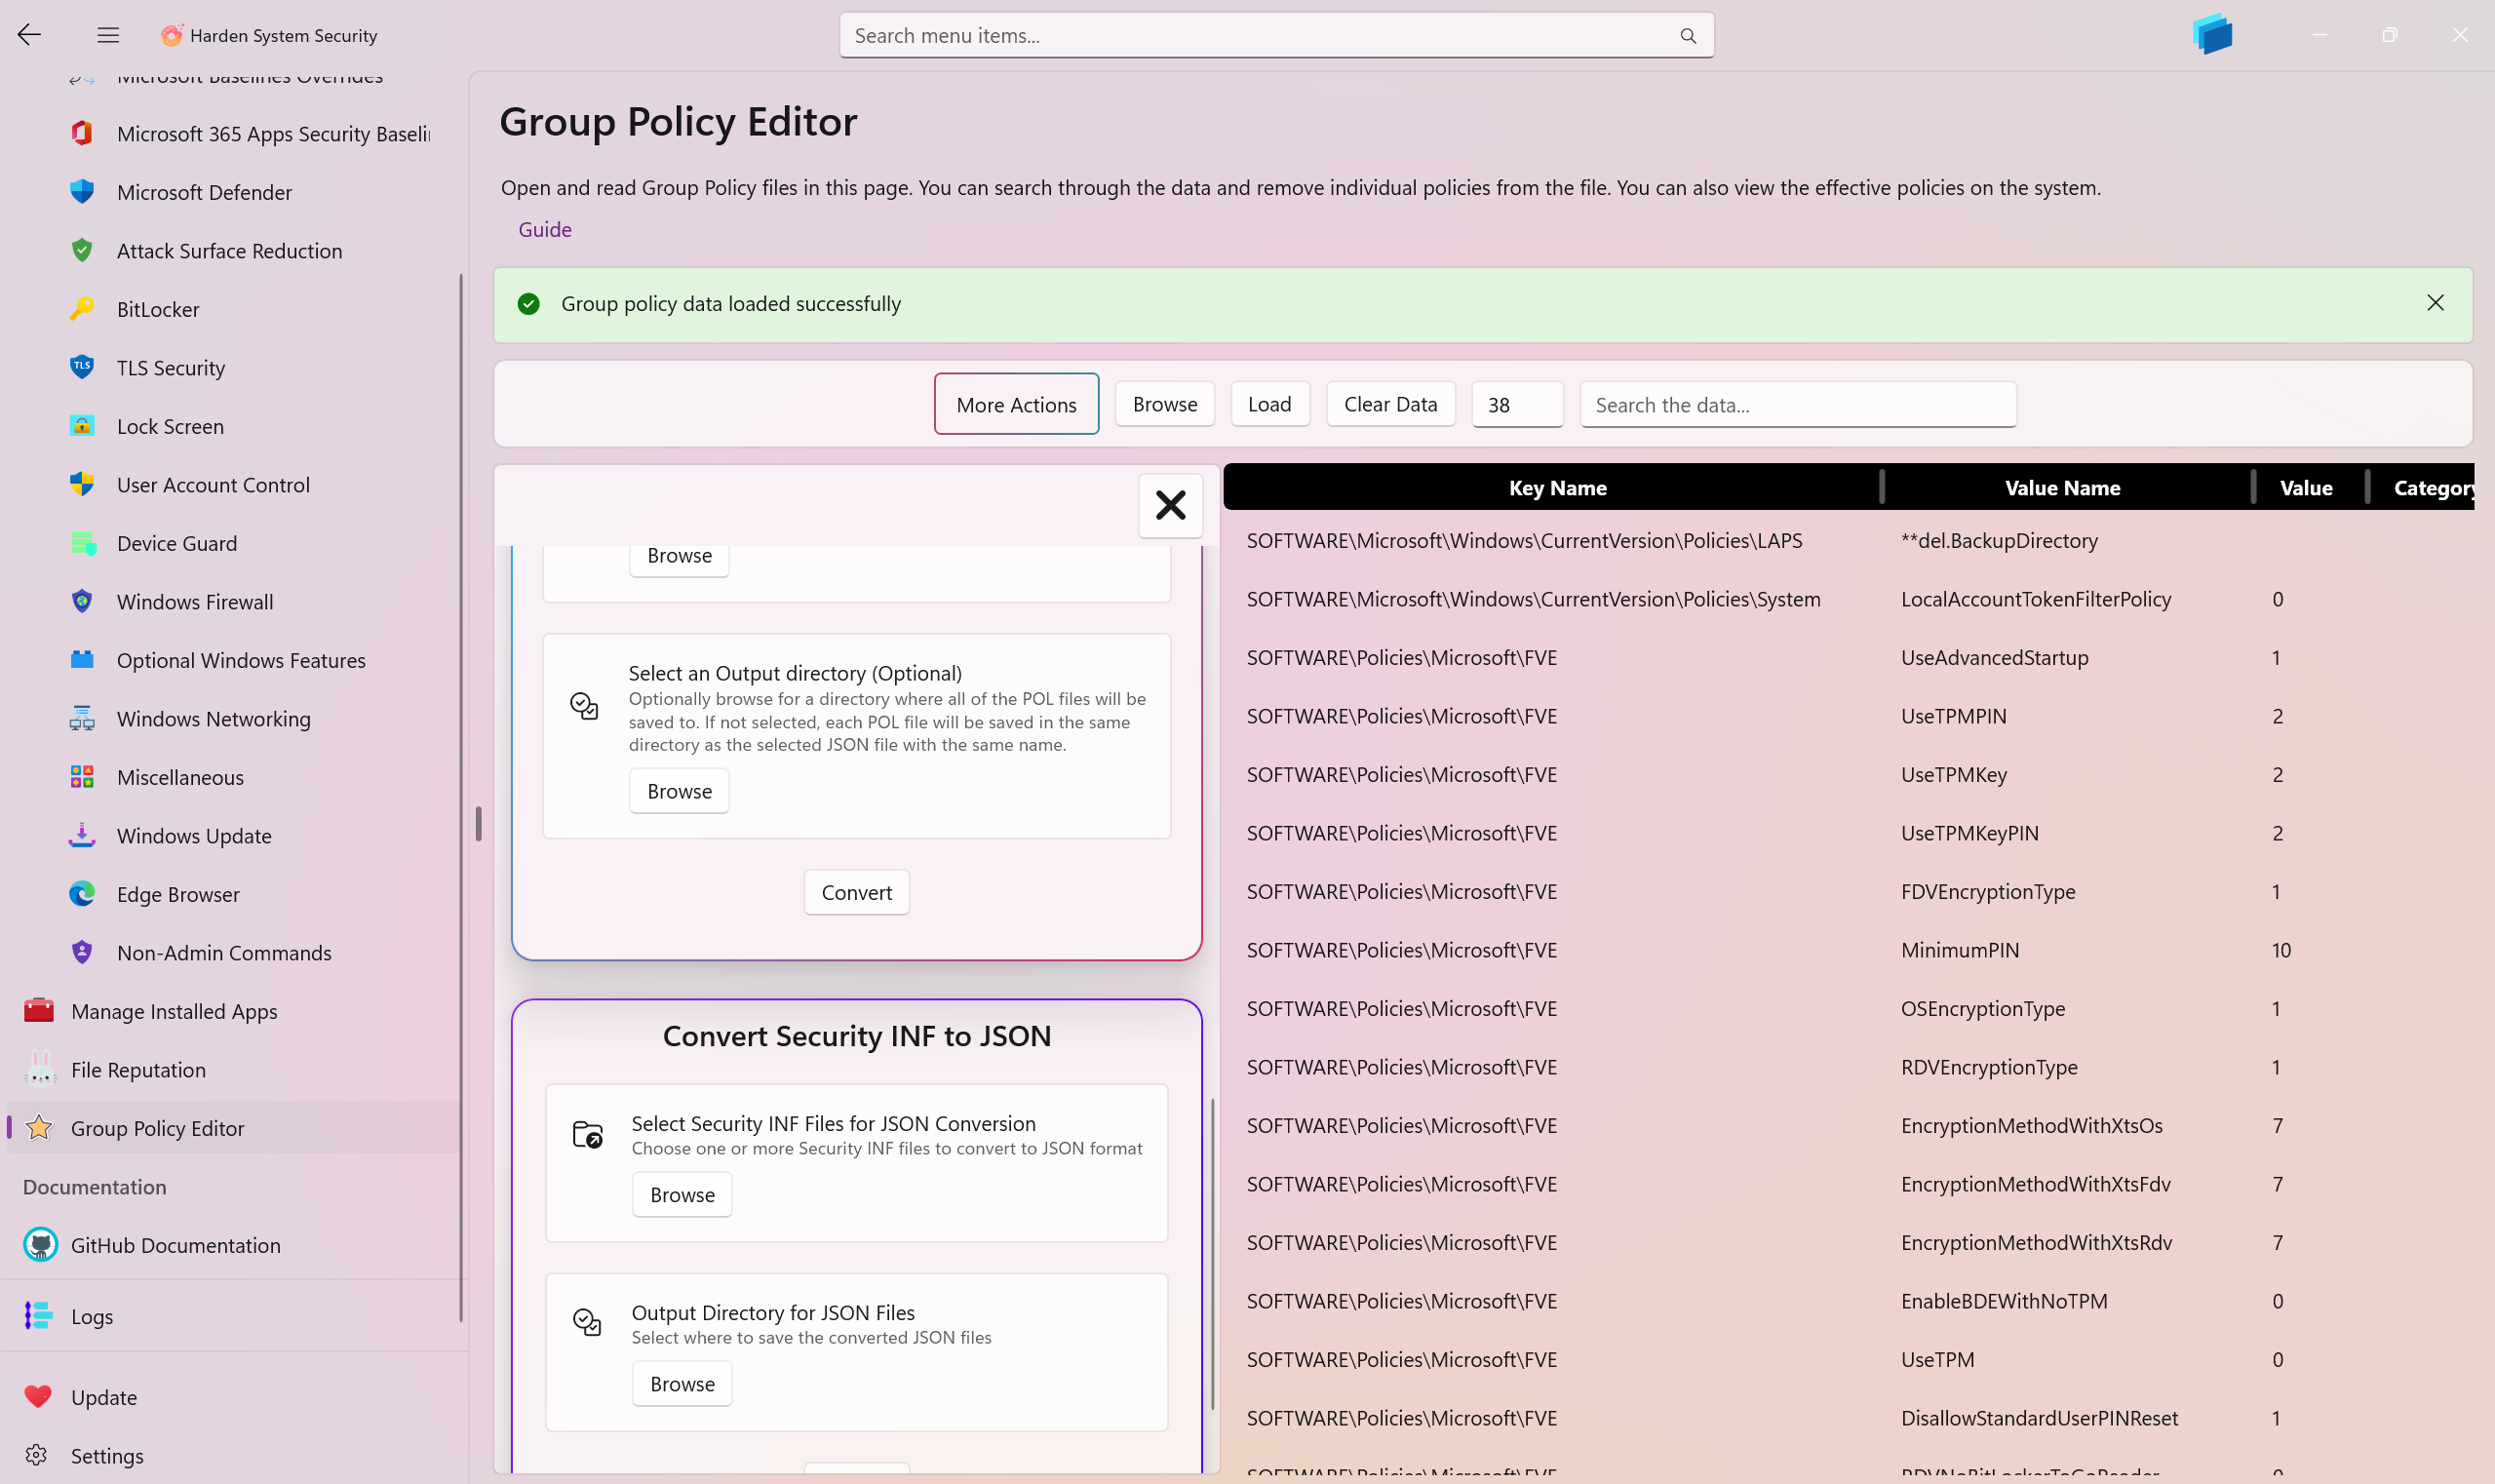Open Microsoft Defender shield icon
Screen dimensions: 2495x1484
82,192
